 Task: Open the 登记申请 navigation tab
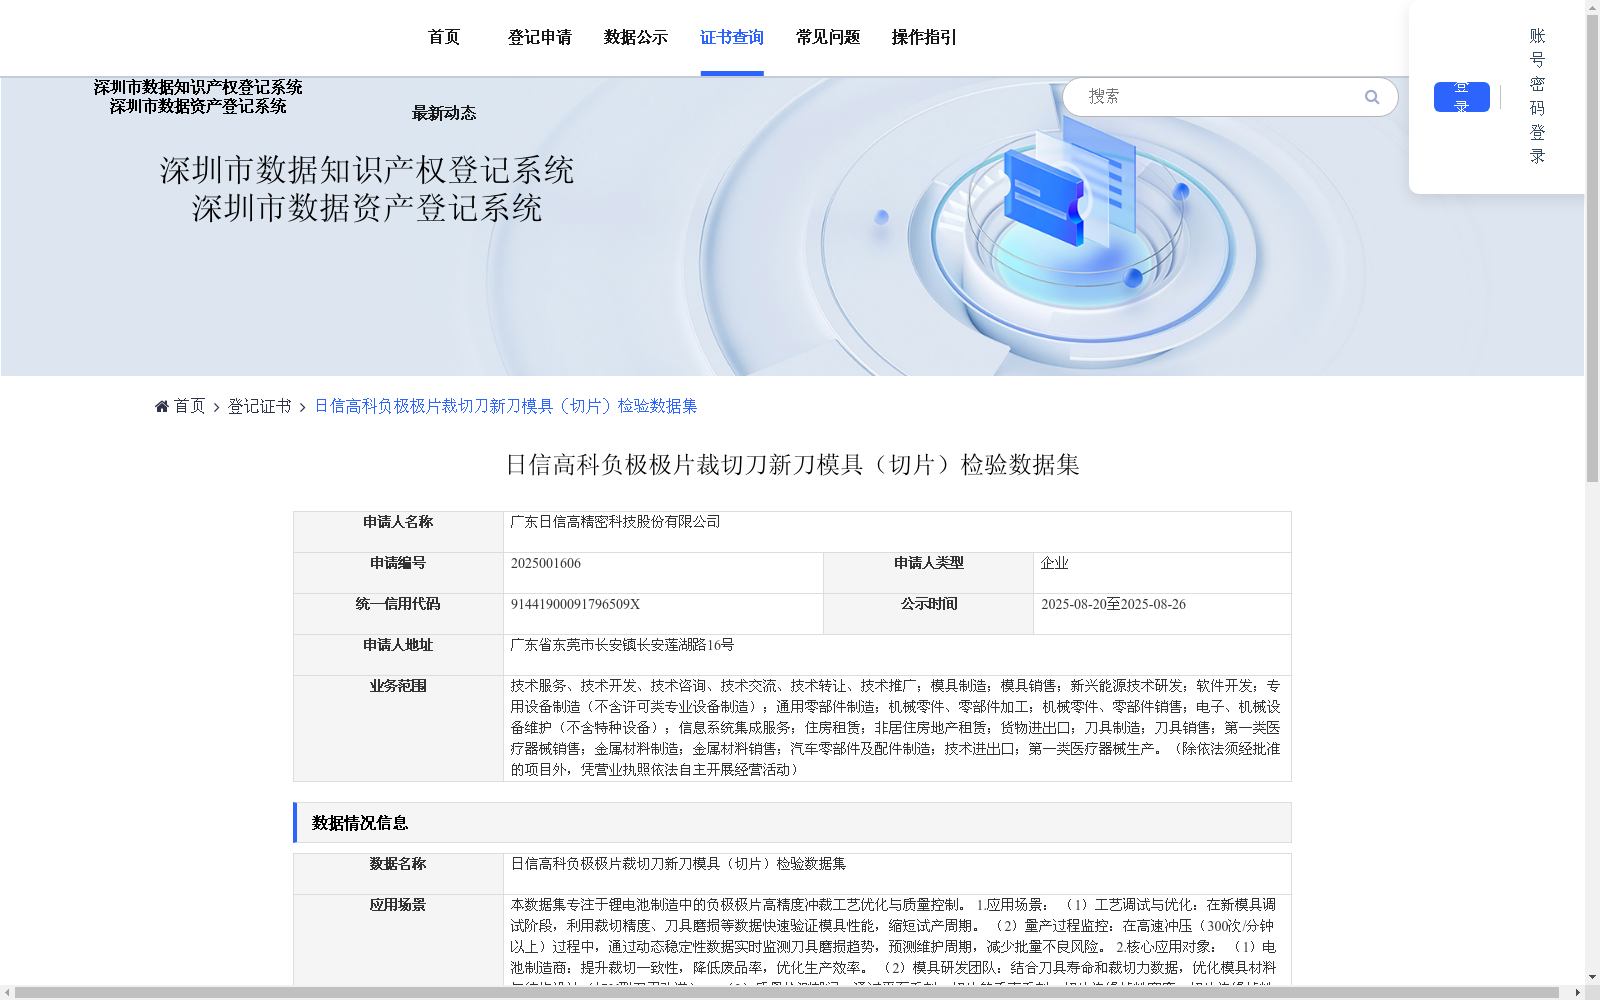point(540,37)
